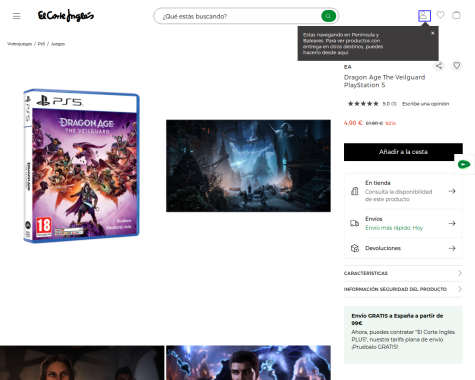Open the user account icon
Image resolution: width=475 pixels, height=380 pixels.
(424, 16)
